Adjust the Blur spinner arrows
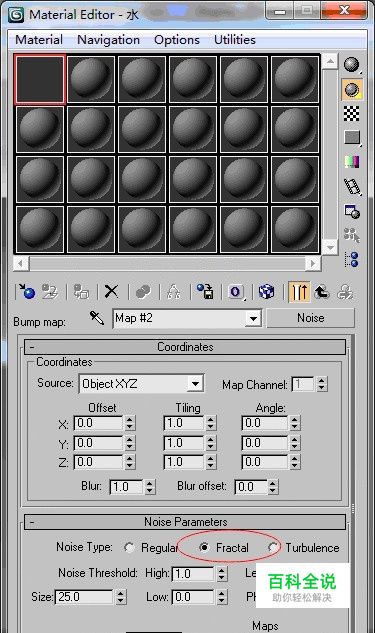 150,487
